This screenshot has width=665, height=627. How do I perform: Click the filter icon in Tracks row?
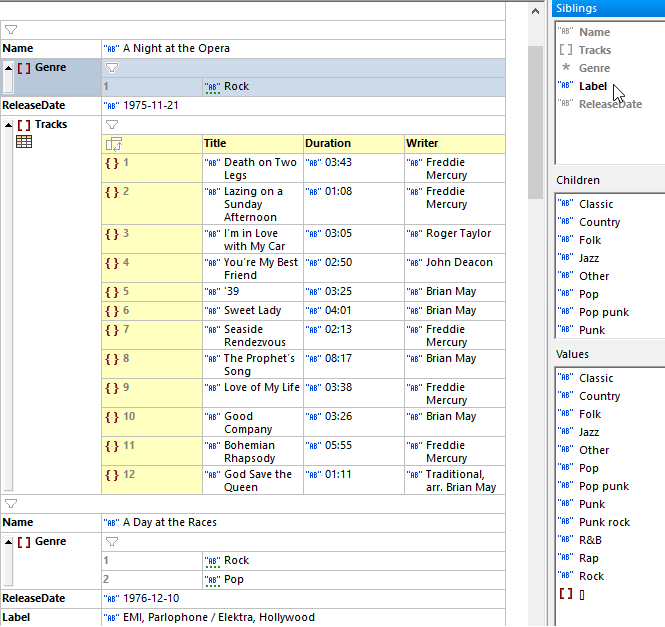coord(112,125)
